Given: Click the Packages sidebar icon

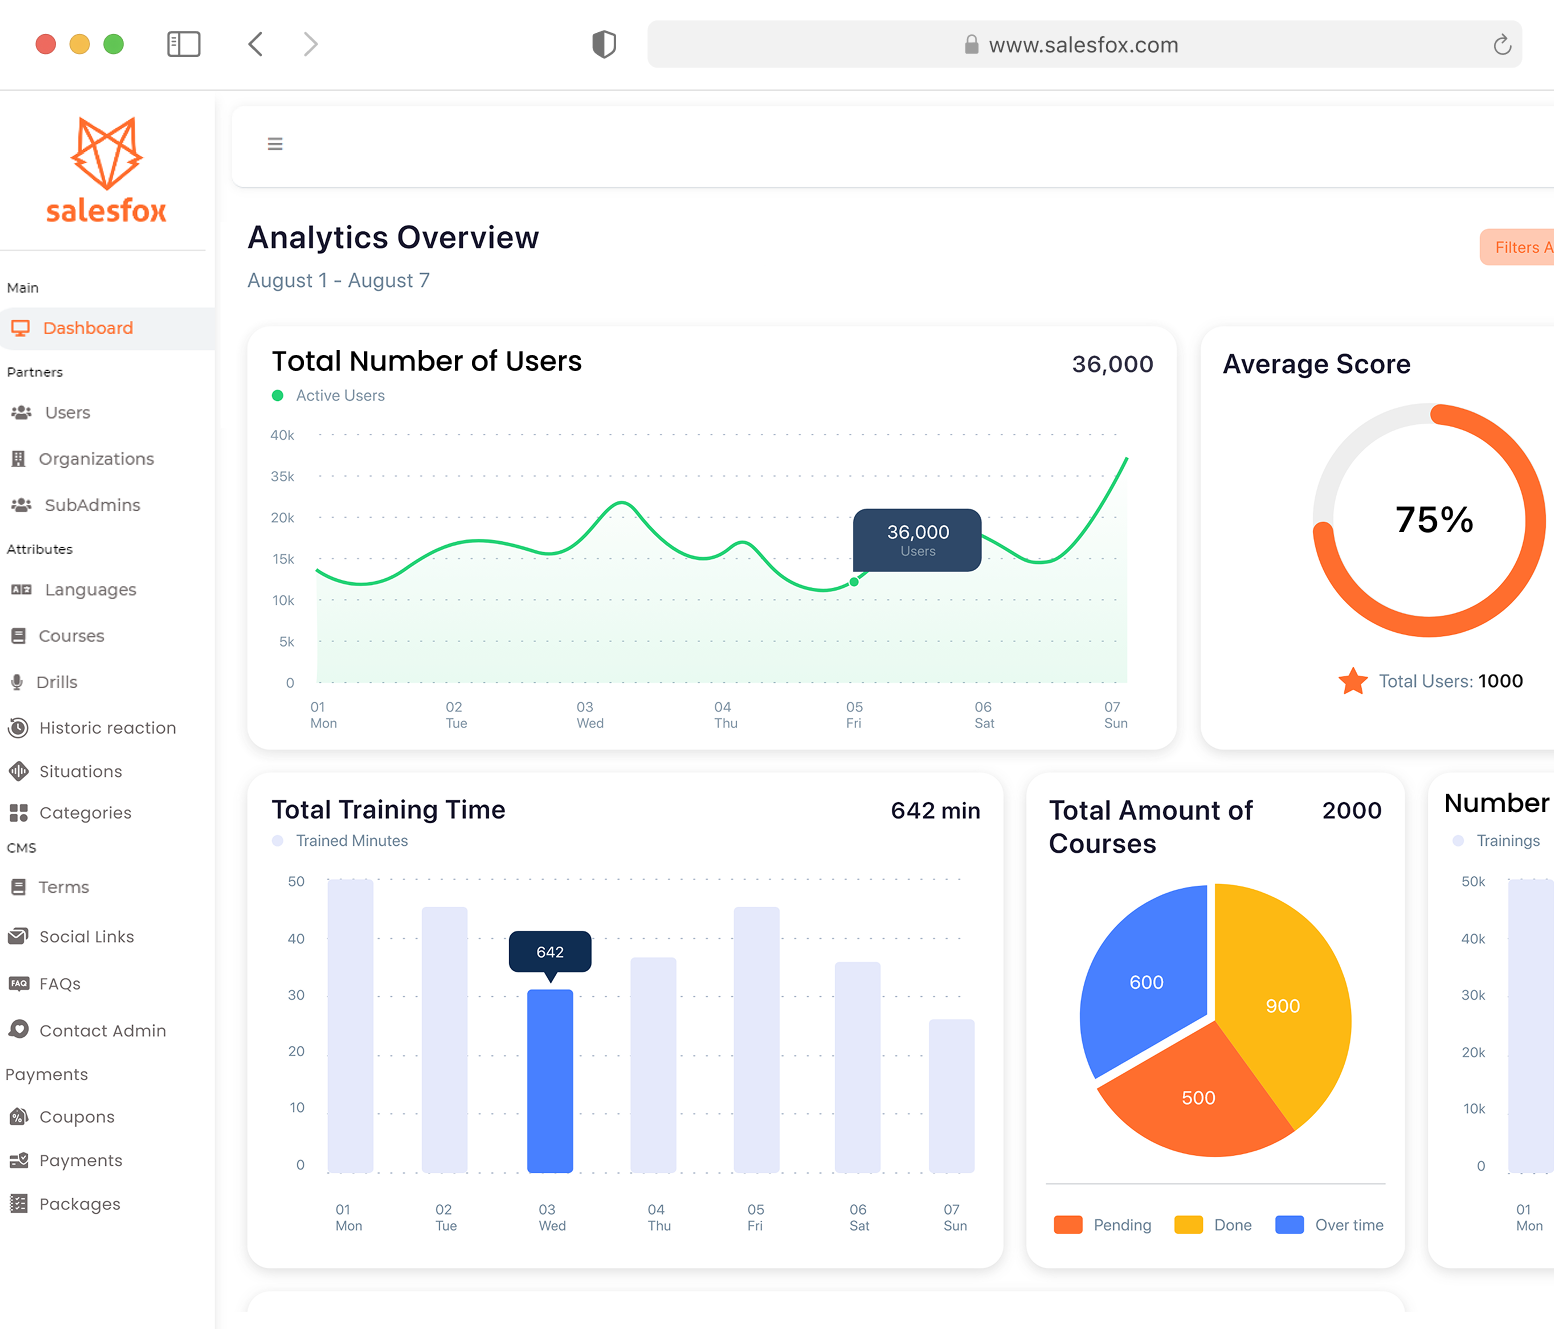Looking at the screenshot, I should 18,1204.
